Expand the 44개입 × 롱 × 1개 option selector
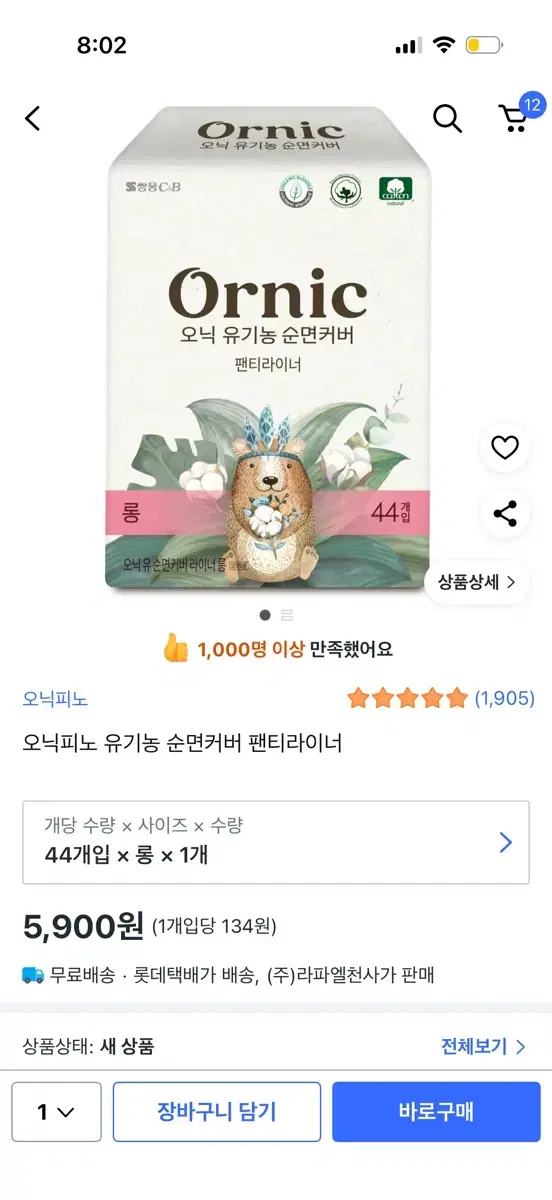 (x=276, y=842)
